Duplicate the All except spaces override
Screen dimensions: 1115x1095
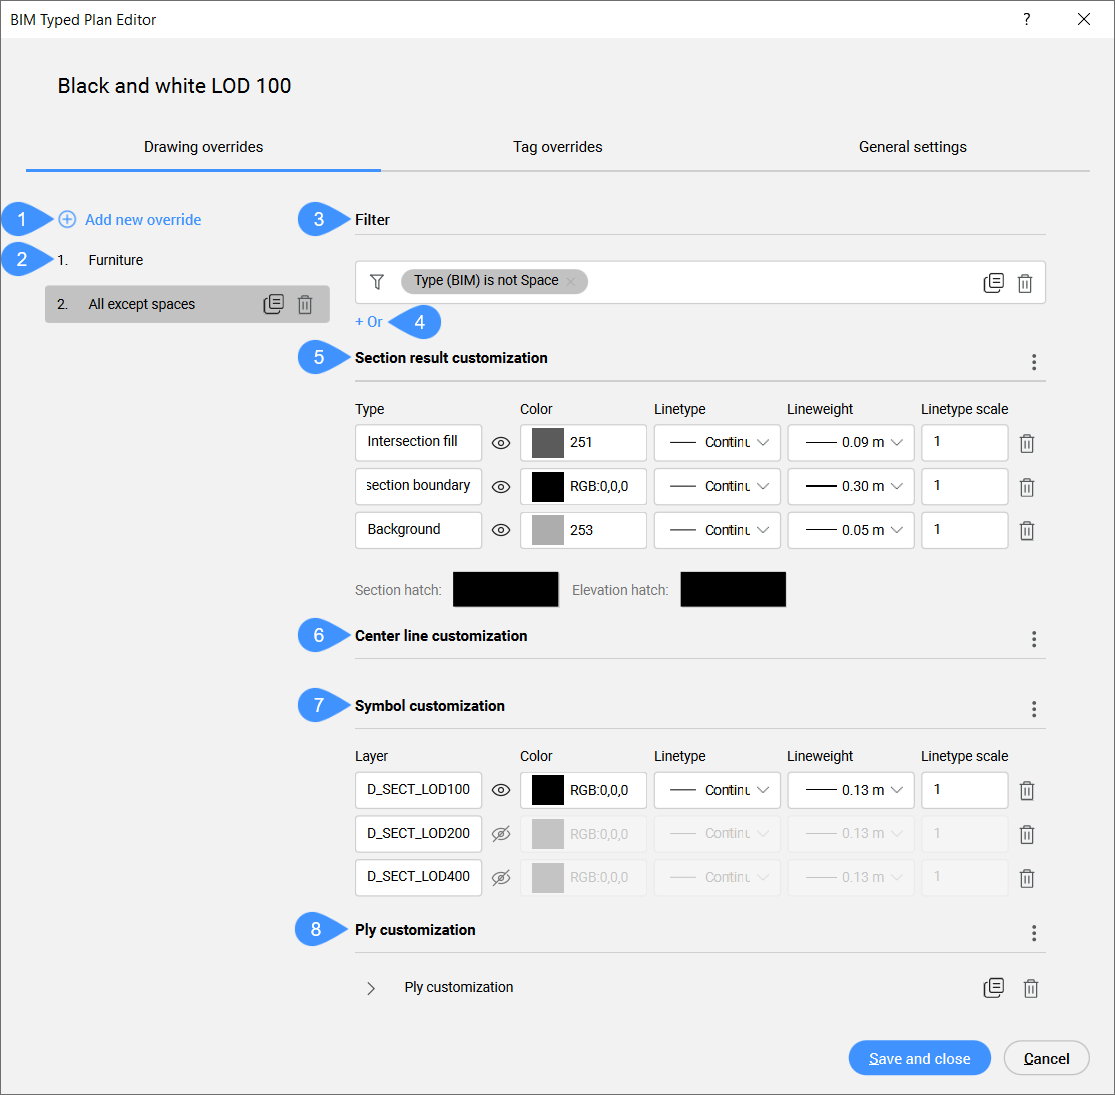coord(273,304)
